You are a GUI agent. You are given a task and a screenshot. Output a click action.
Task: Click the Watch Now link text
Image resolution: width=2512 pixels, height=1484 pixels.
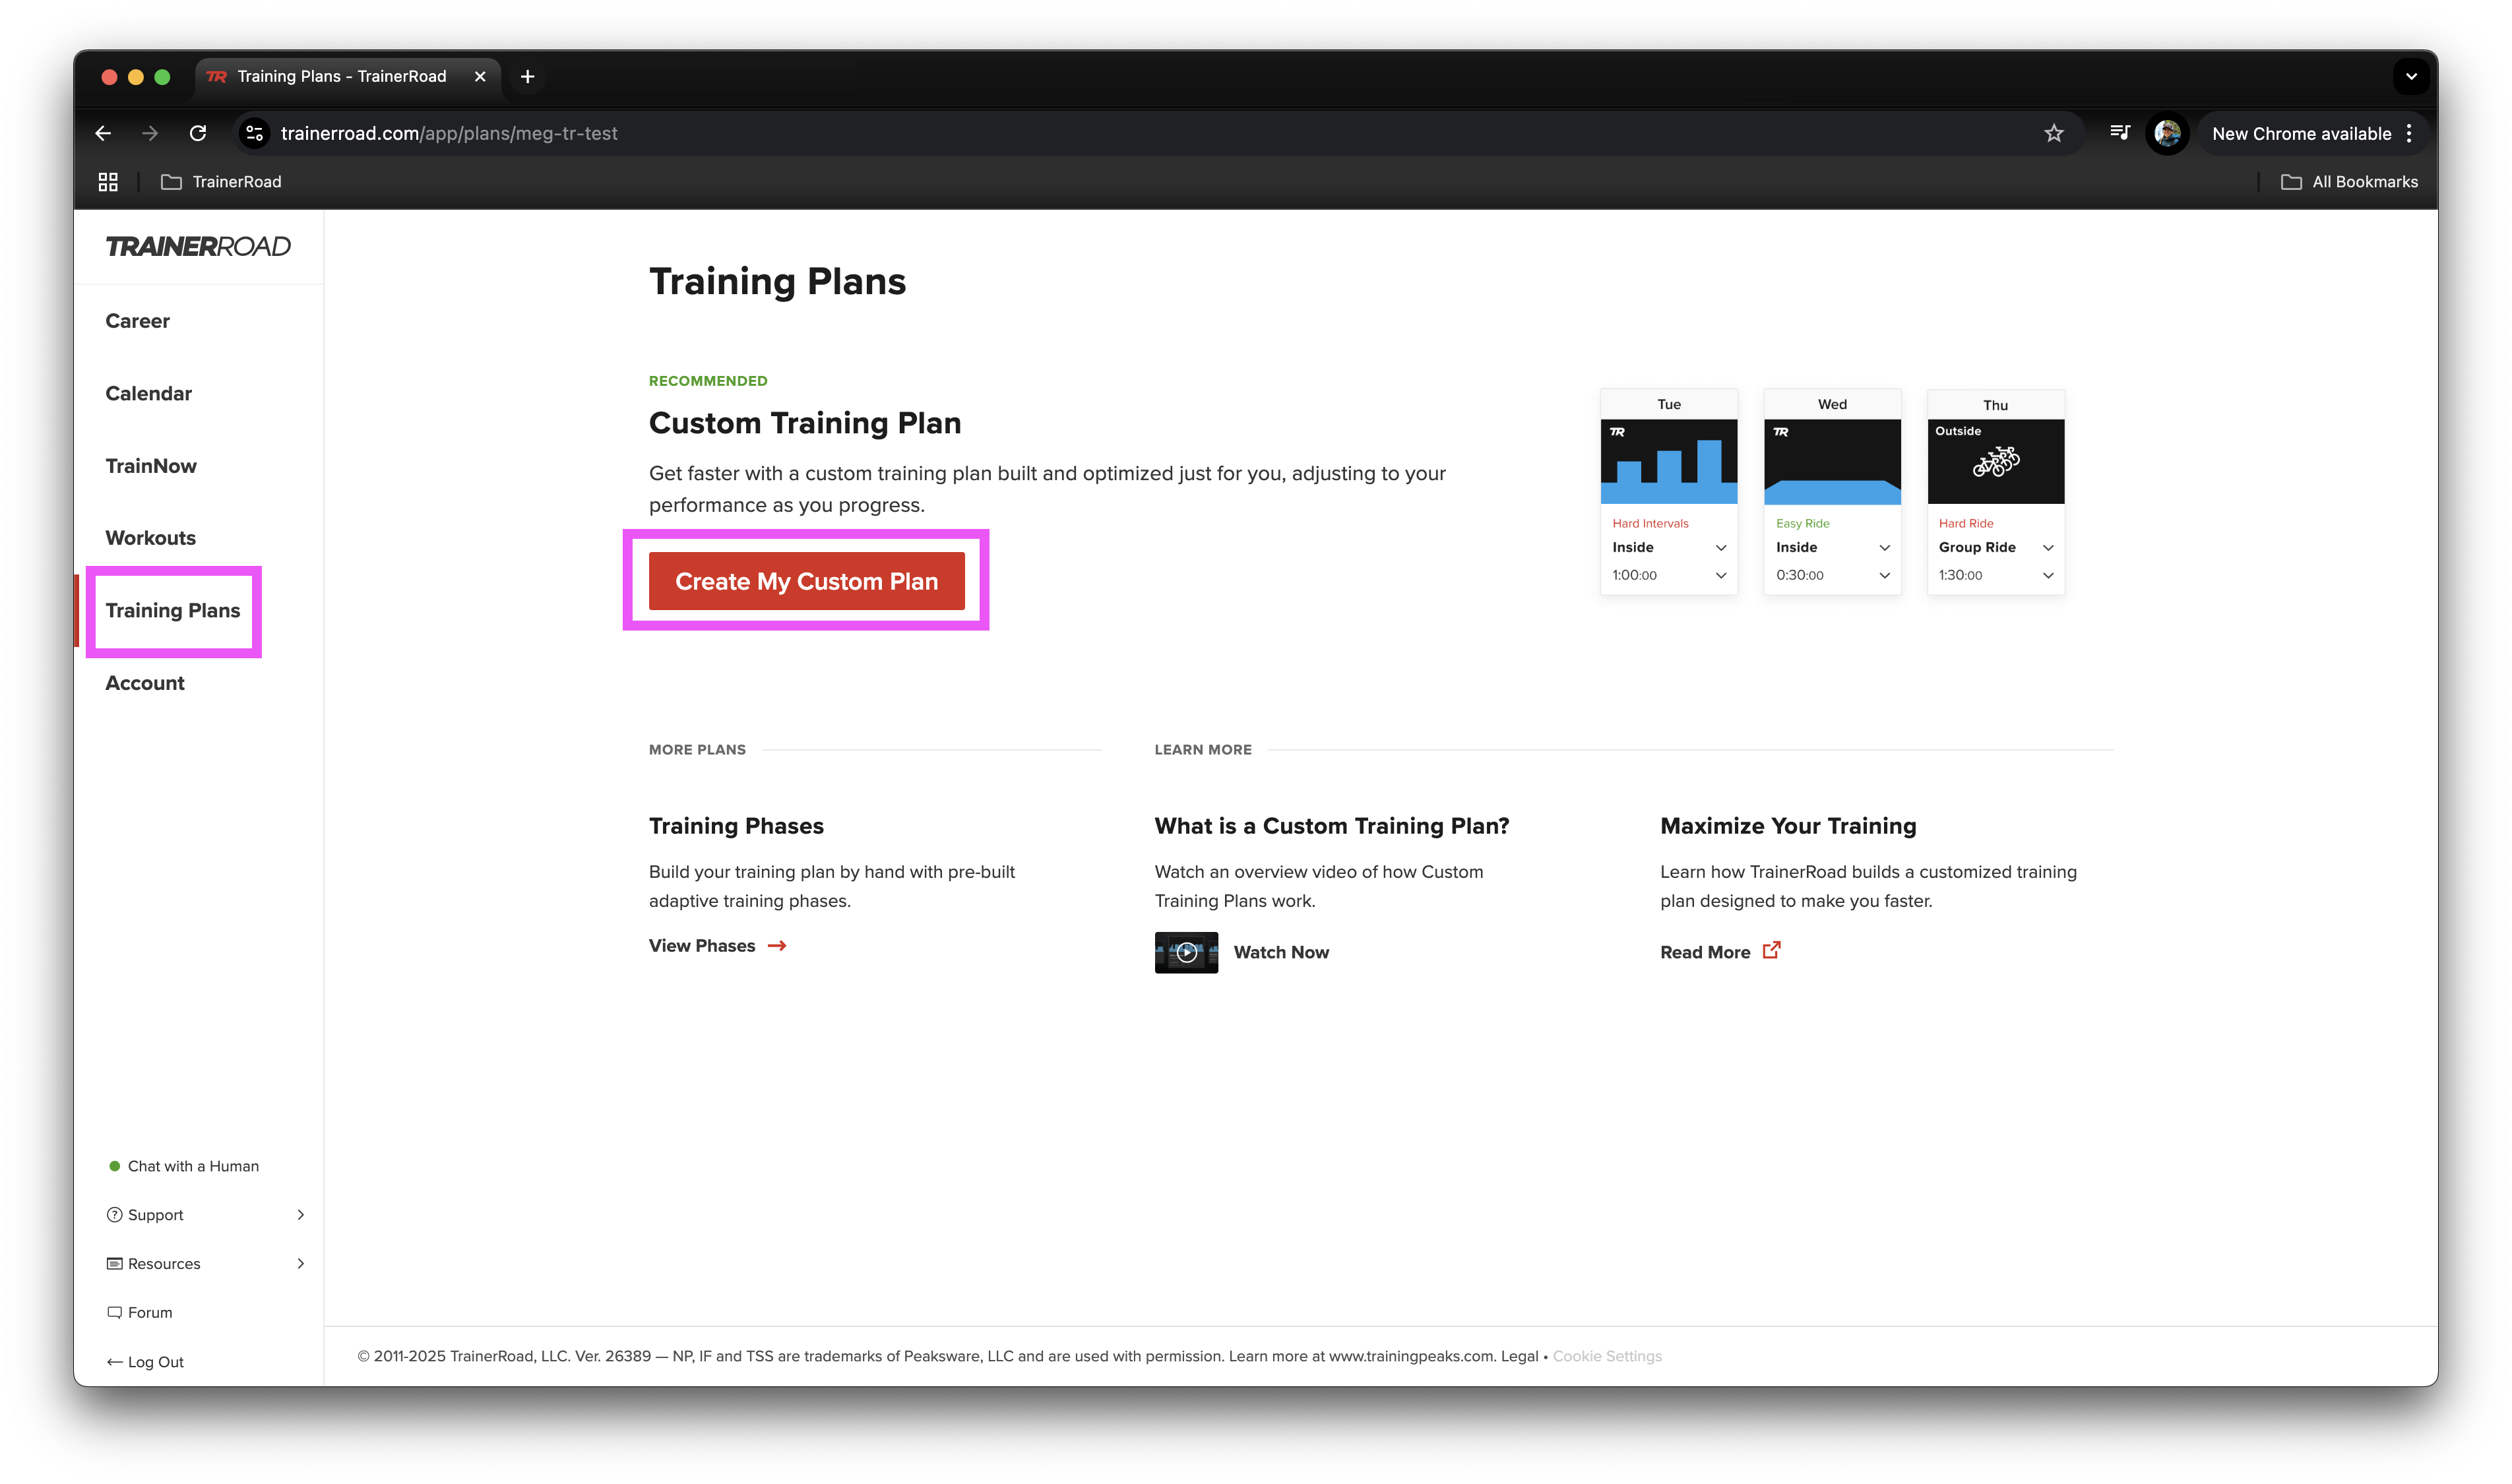click(x=1281, y=953)
